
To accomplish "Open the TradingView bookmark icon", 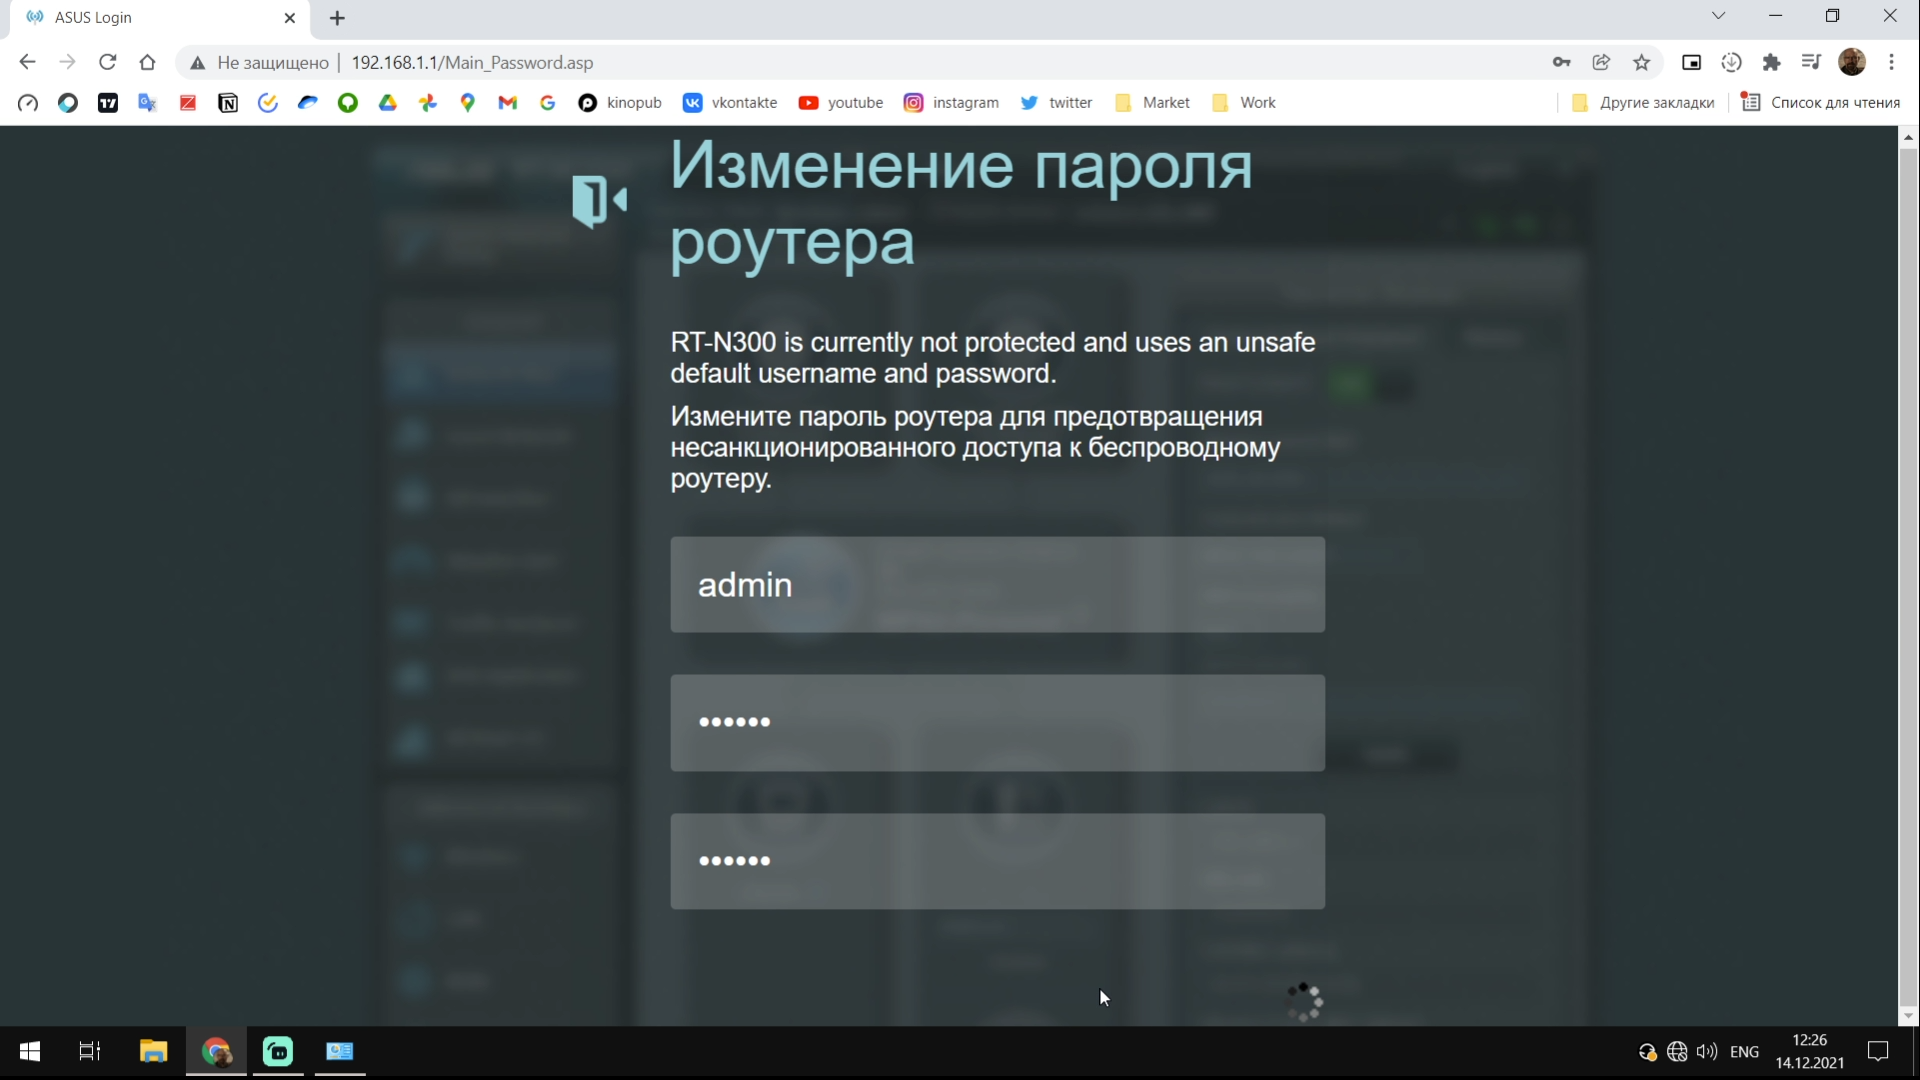I will point(108,102).
